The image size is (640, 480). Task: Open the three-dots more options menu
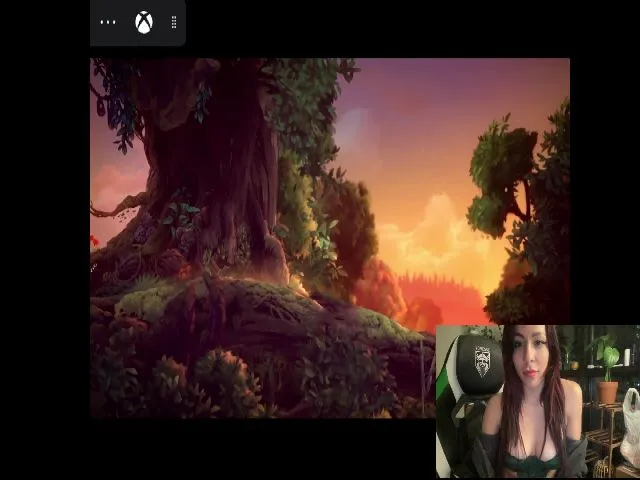(108, 22)
